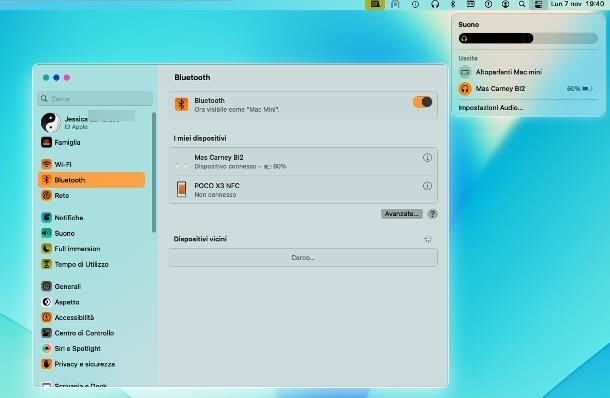The image size is (610, 398).
Task: Open Spotlight search magnifier in menu bar
Action: [x=522, y=4]
